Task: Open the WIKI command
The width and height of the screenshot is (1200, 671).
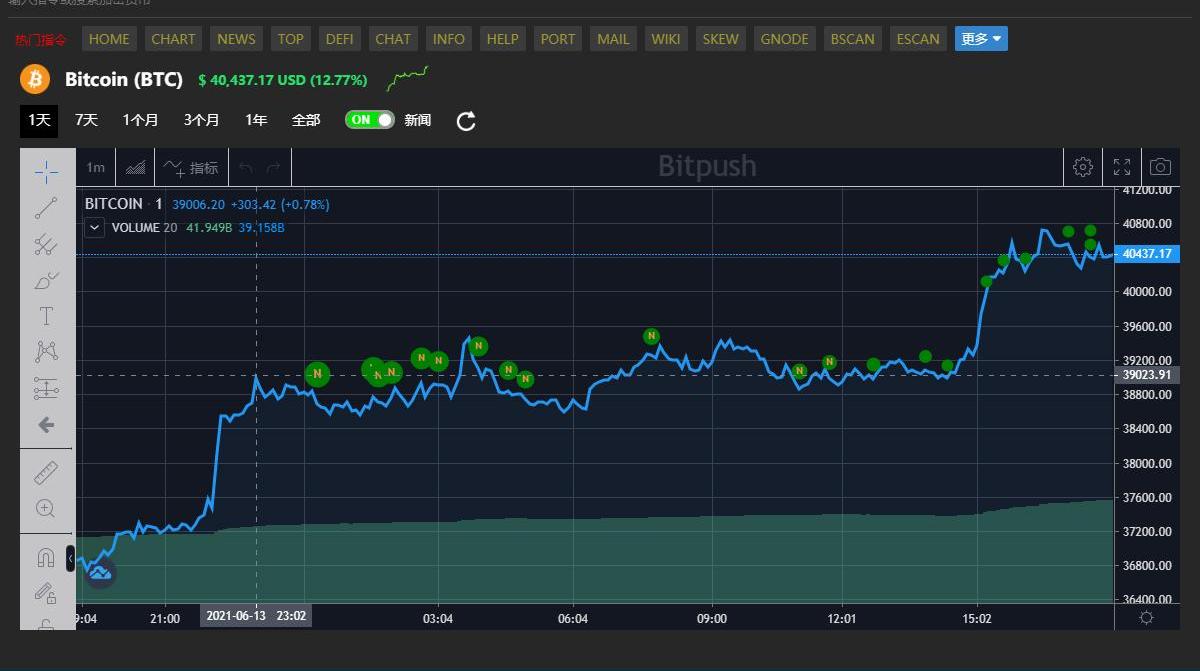Action: tap(666, 39)
